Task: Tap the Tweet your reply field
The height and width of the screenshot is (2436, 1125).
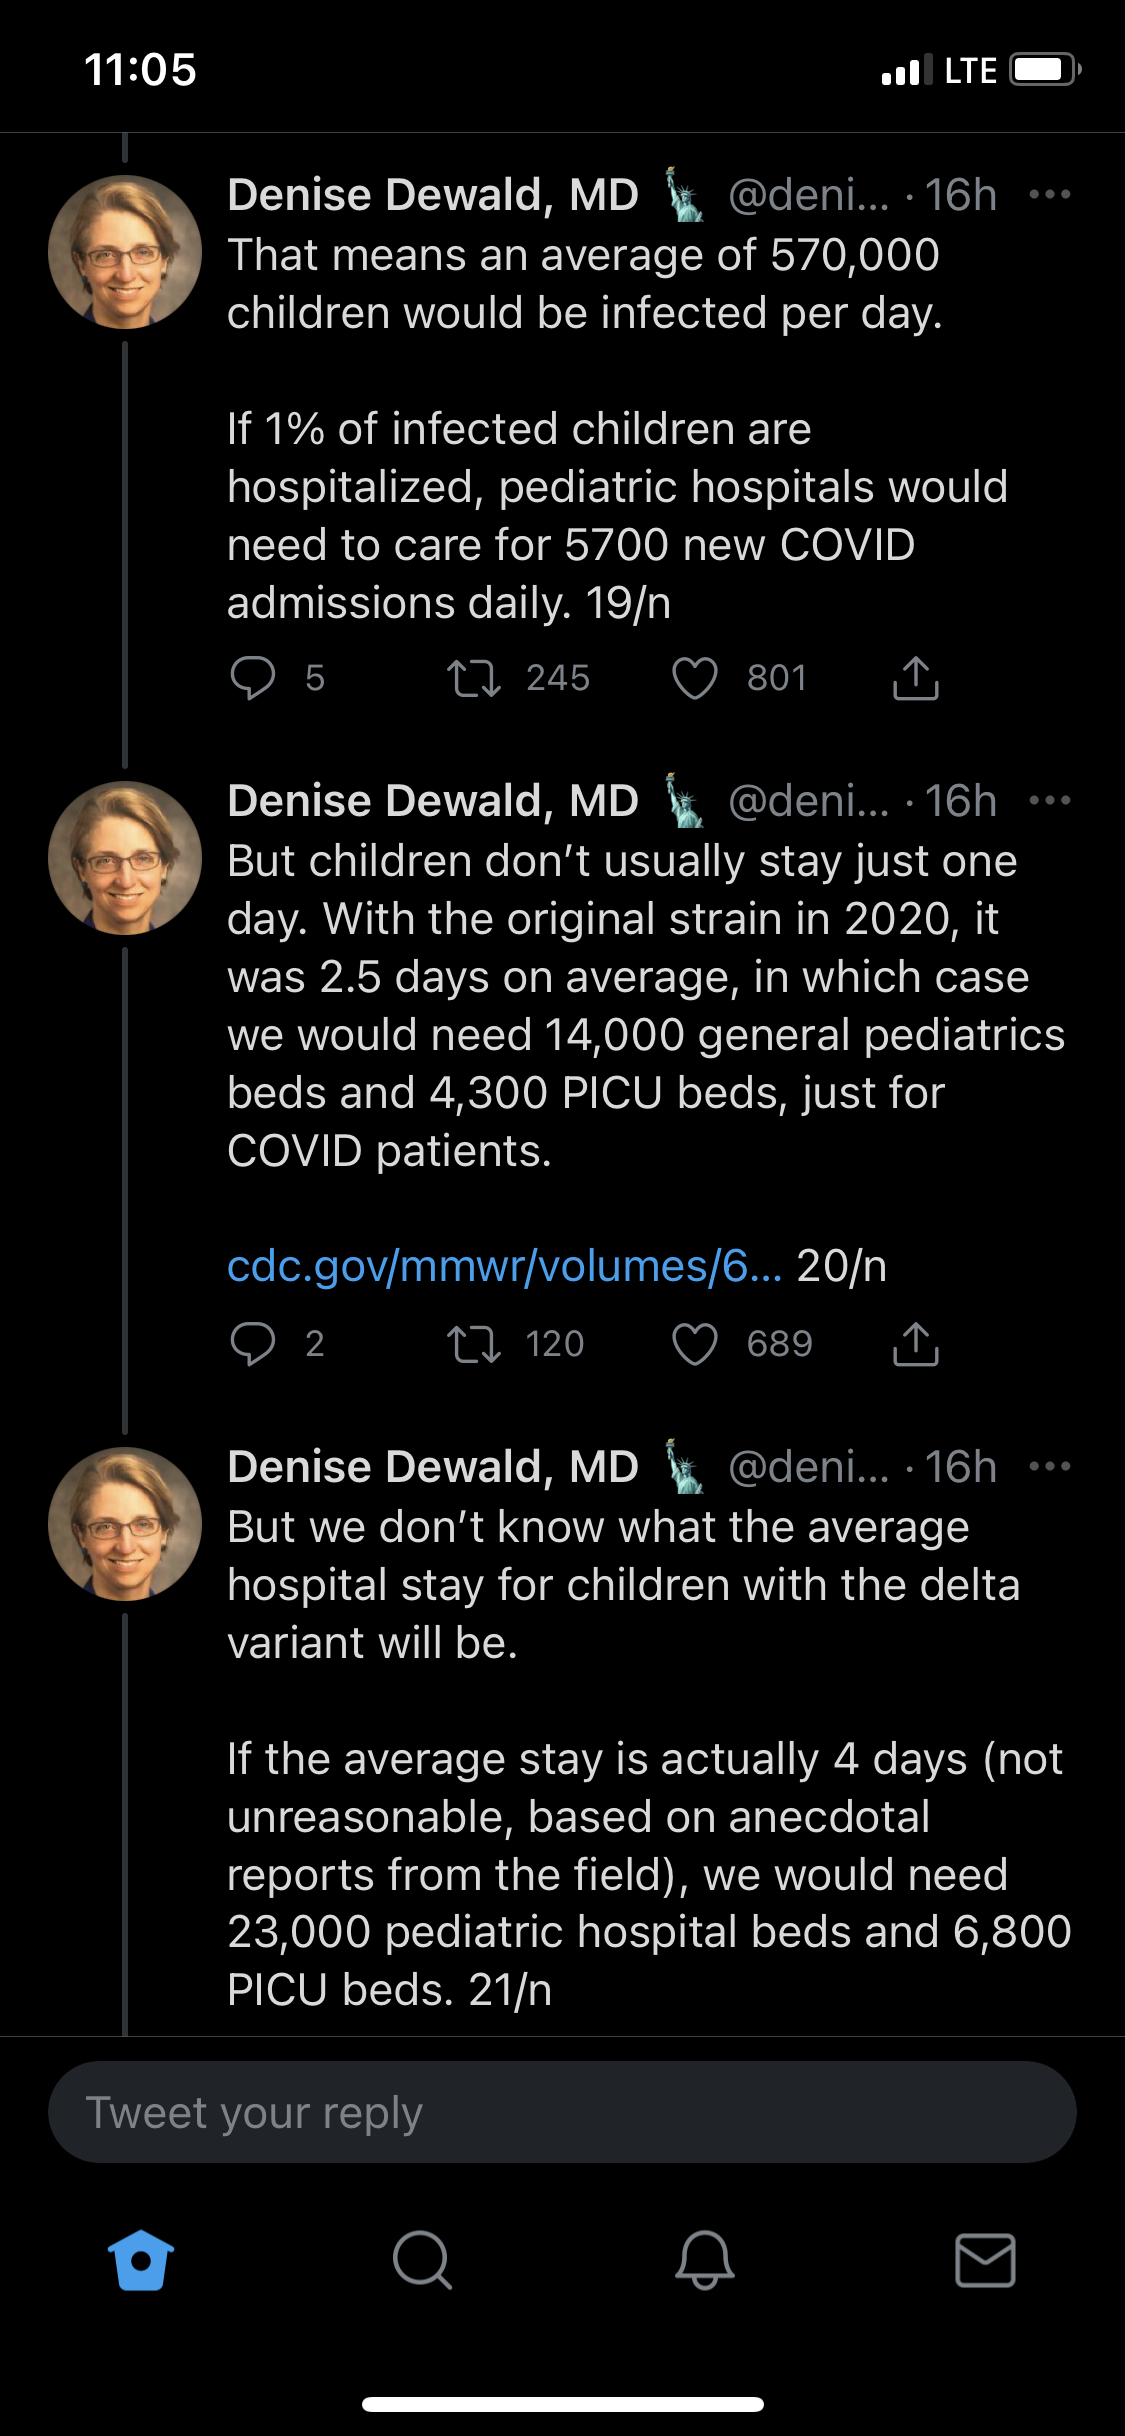Action: pyautogui.click(x=562, y=2112)
